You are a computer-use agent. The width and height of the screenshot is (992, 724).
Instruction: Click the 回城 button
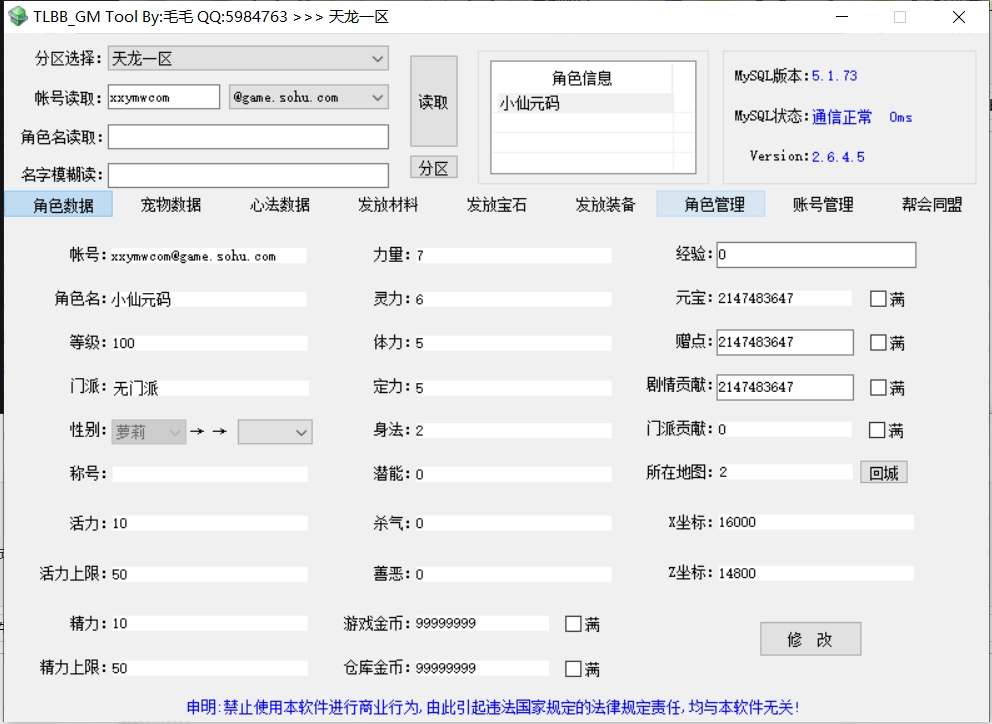click(884, 472)
